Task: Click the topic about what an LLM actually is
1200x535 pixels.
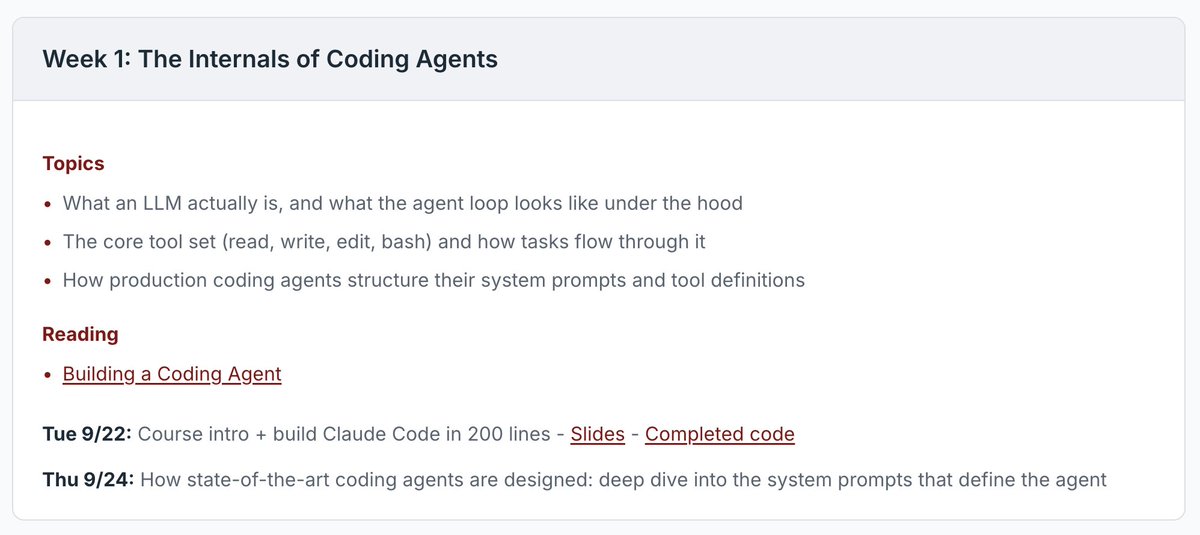Action: [x=403, y=204]
